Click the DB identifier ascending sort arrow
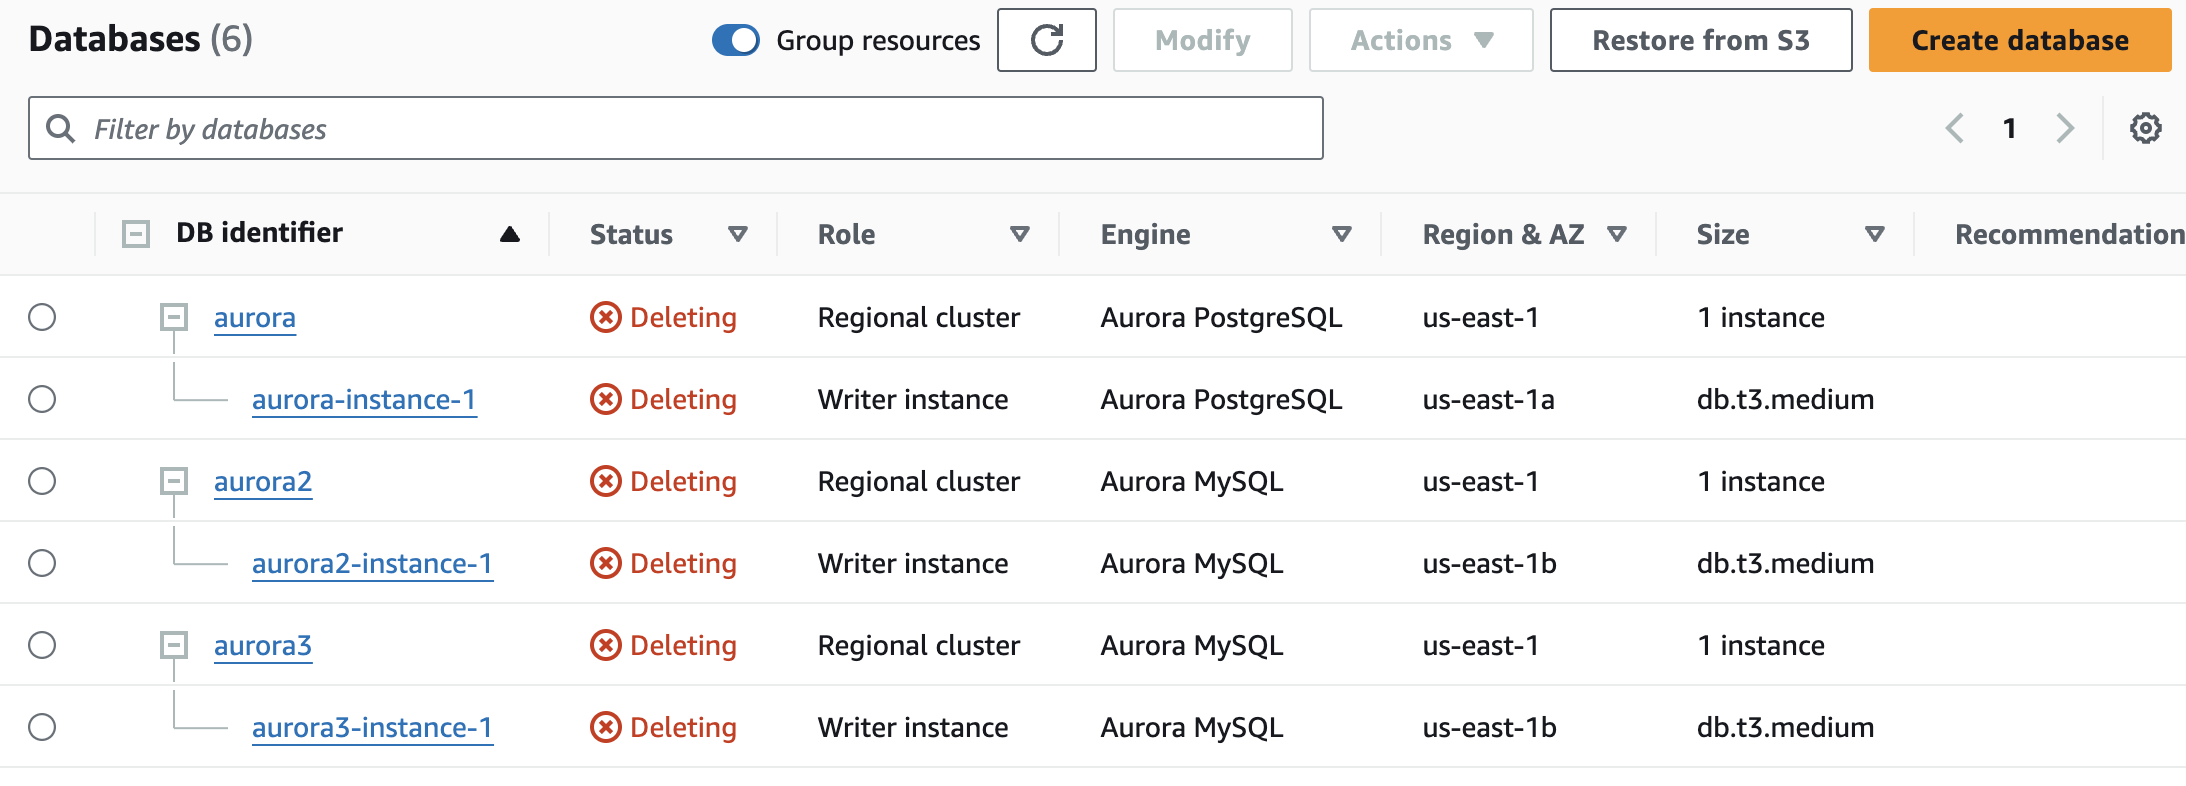 (510, 234)
